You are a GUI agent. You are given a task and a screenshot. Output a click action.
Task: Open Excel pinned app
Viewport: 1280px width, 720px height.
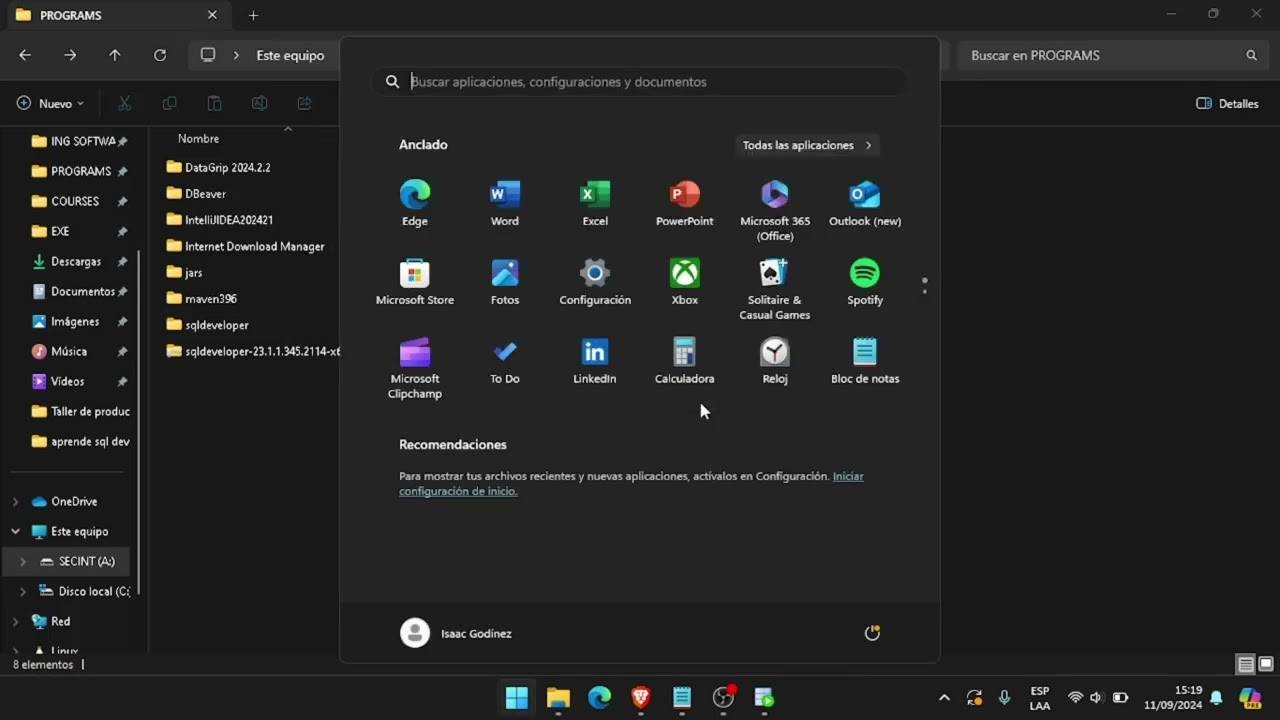595,203
